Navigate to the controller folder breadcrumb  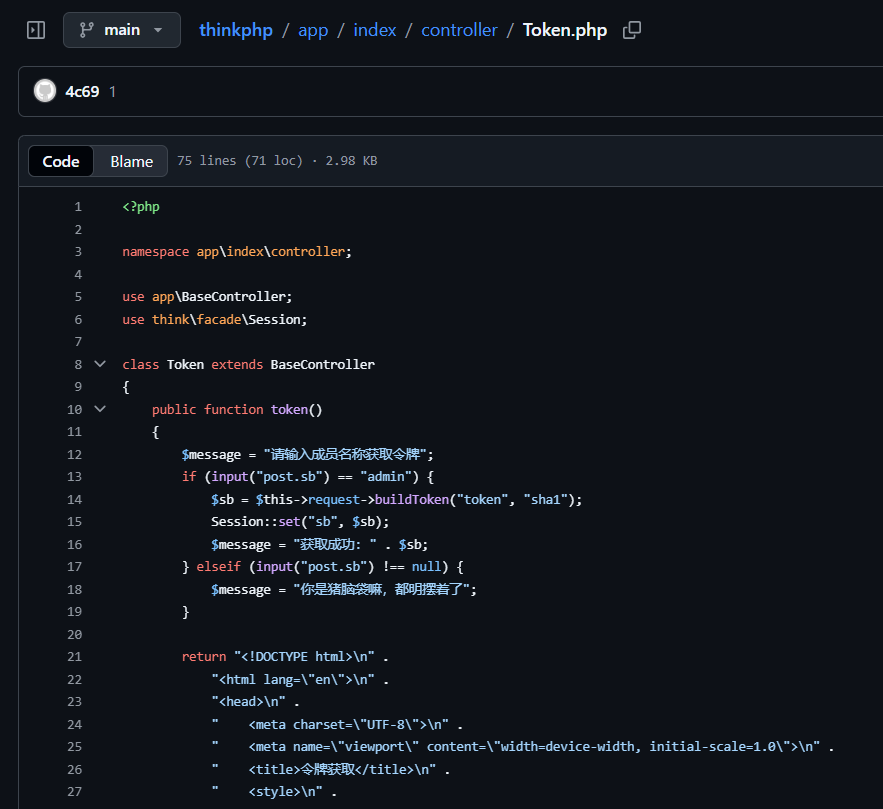[x=459, y=30]
